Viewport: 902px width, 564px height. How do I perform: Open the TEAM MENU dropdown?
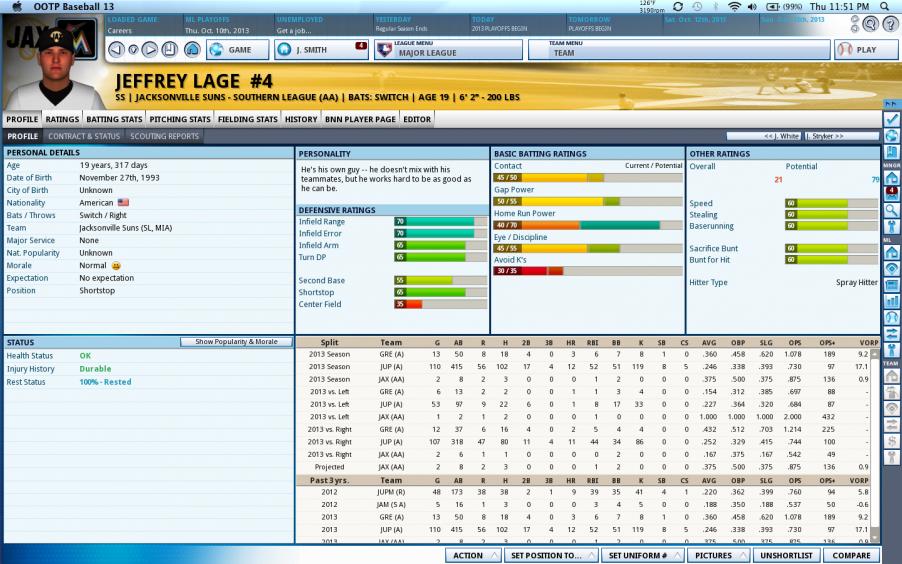click(679, 49)
